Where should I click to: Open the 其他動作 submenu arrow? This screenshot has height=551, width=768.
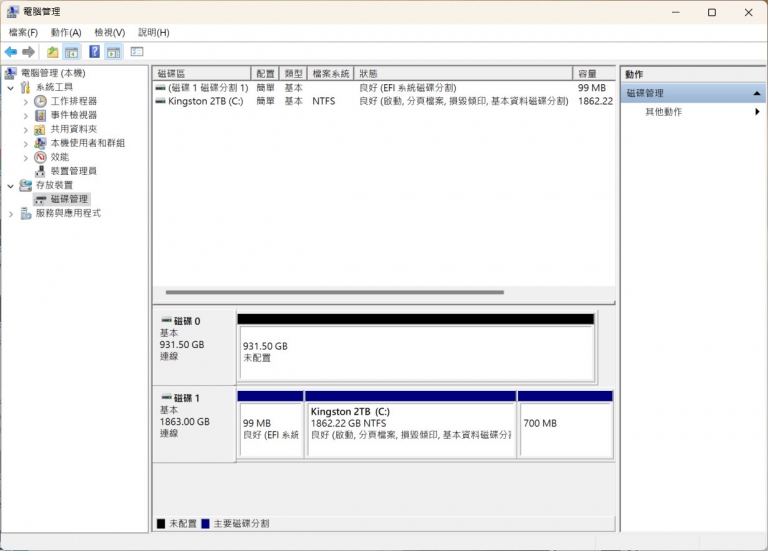click(757, 112)
